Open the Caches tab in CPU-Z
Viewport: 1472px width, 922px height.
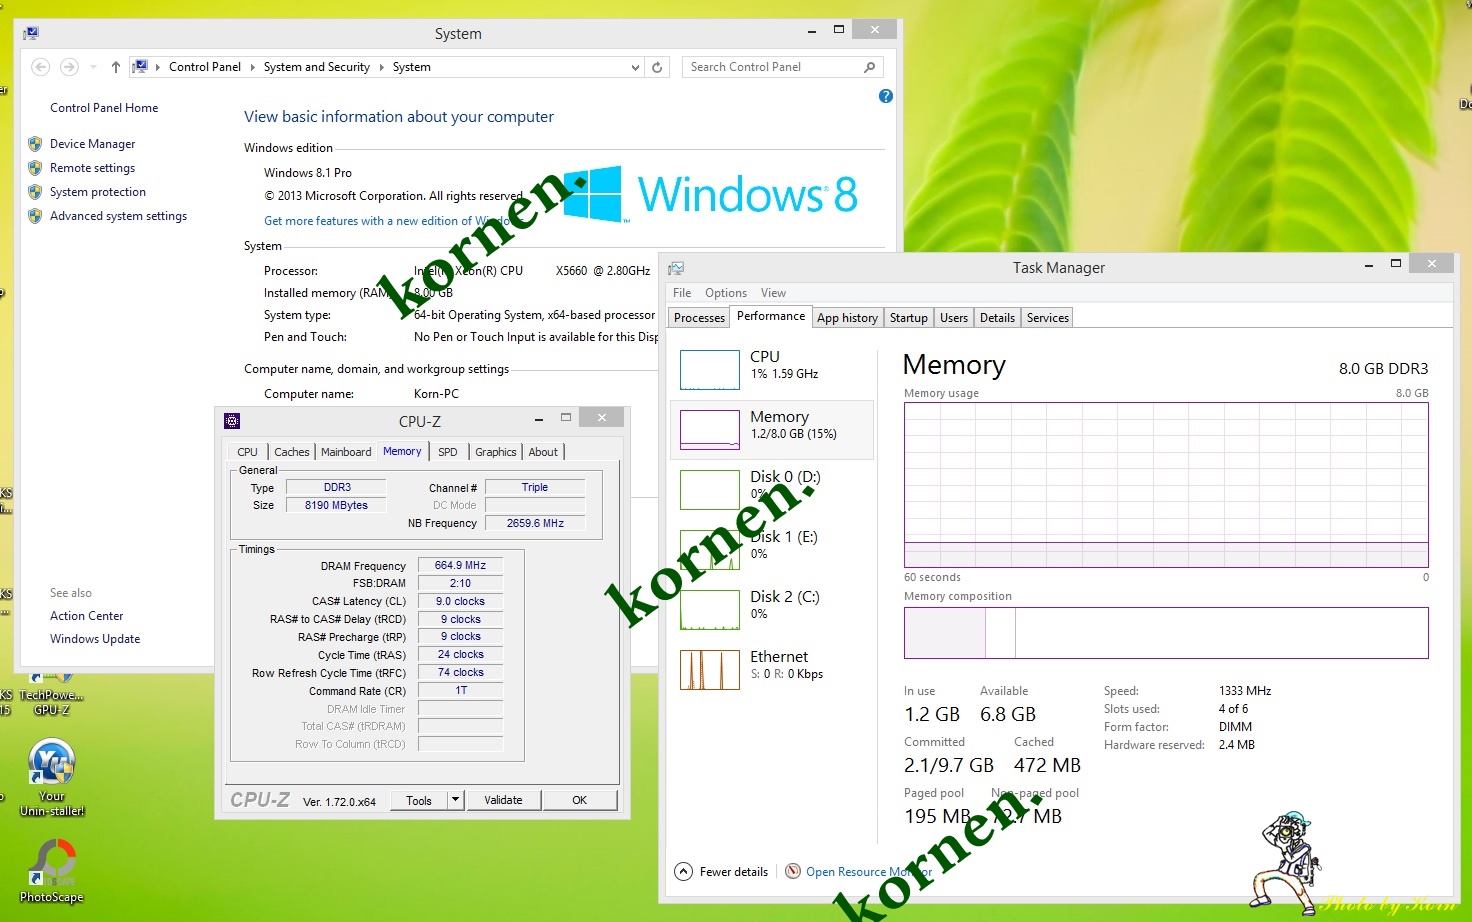tap(292, 452)
